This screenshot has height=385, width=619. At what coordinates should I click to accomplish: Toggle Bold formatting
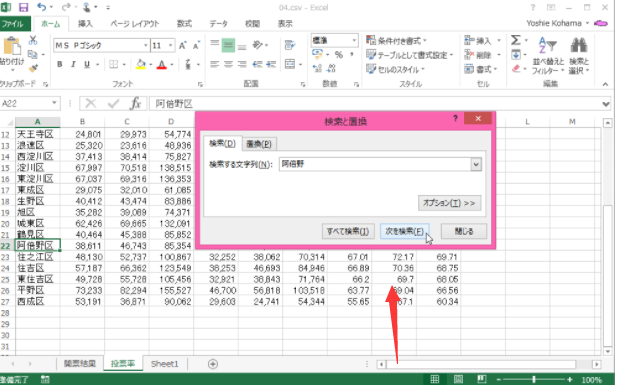tap(60, 64)
